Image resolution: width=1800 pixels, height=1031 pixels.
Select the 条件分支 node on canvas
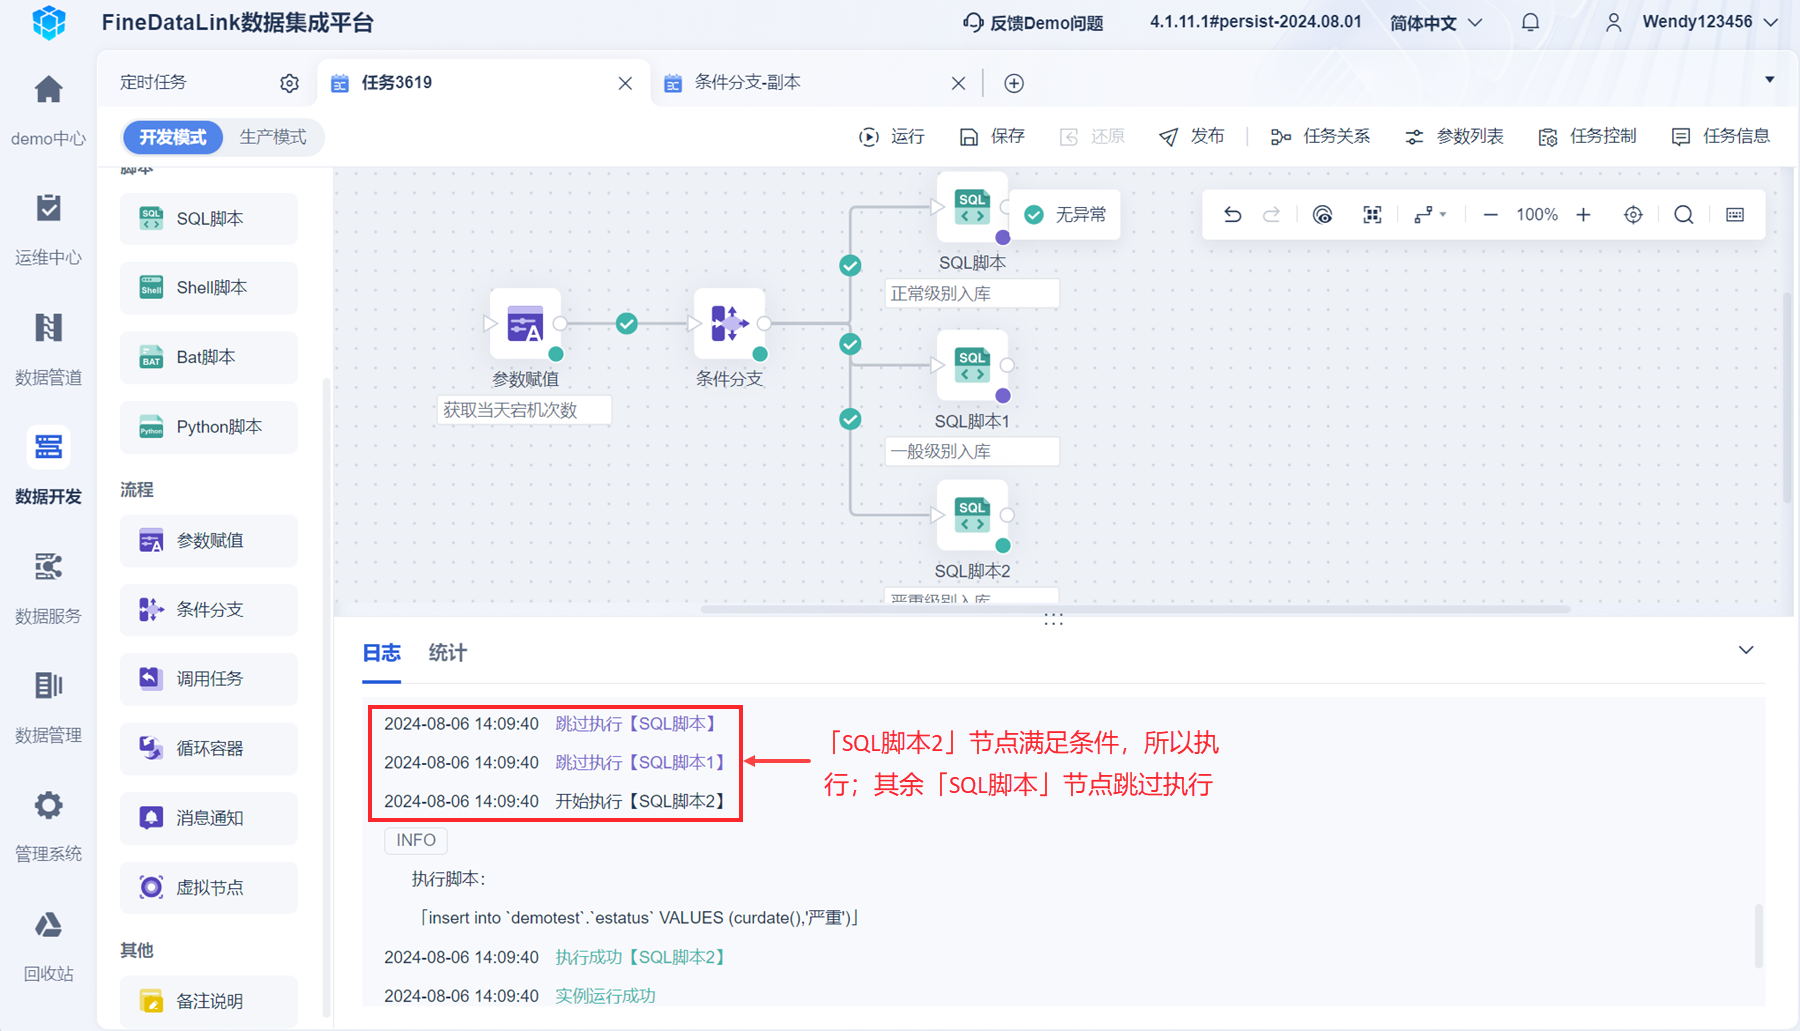[x=729, y=323]
